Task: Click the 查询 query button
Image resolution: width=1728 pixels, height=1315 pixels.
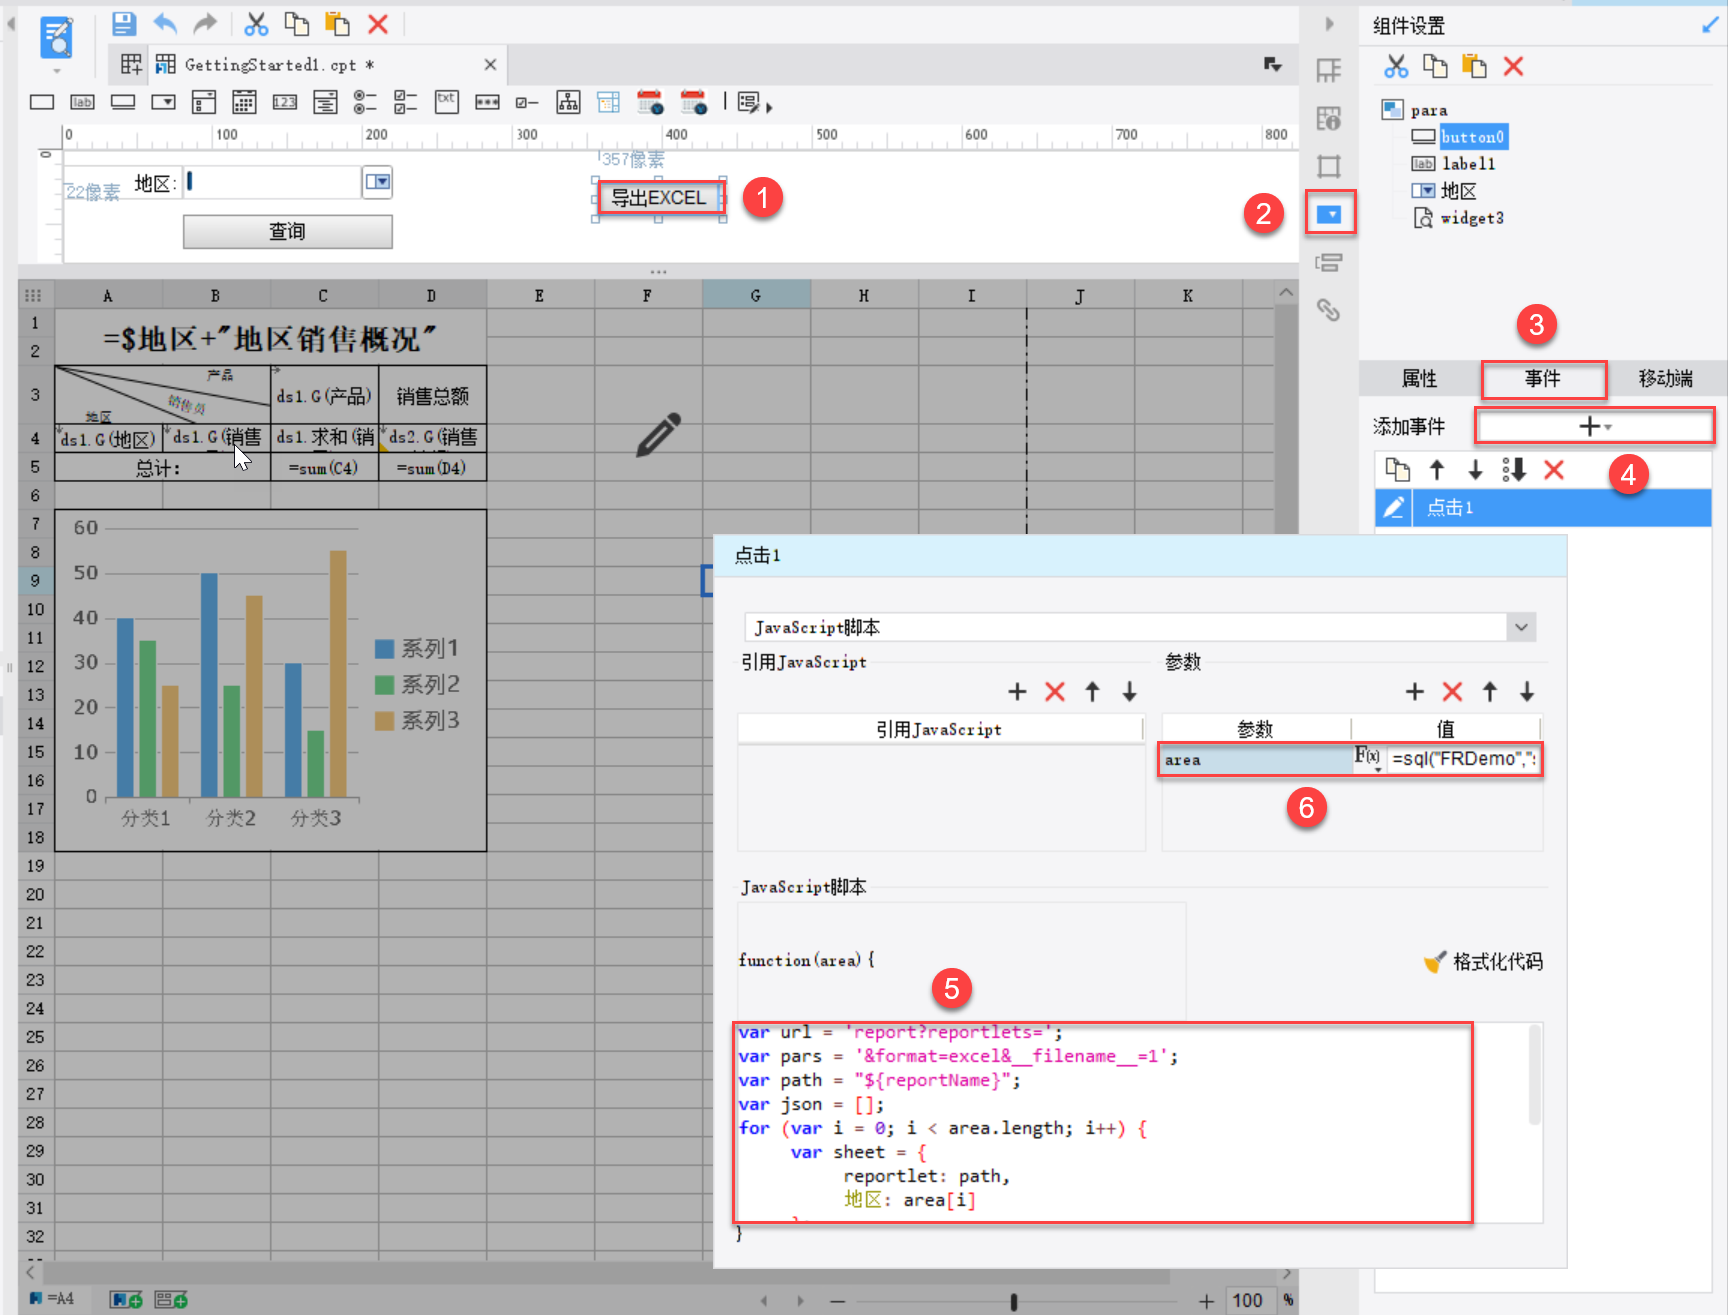Action: point(287,232)
